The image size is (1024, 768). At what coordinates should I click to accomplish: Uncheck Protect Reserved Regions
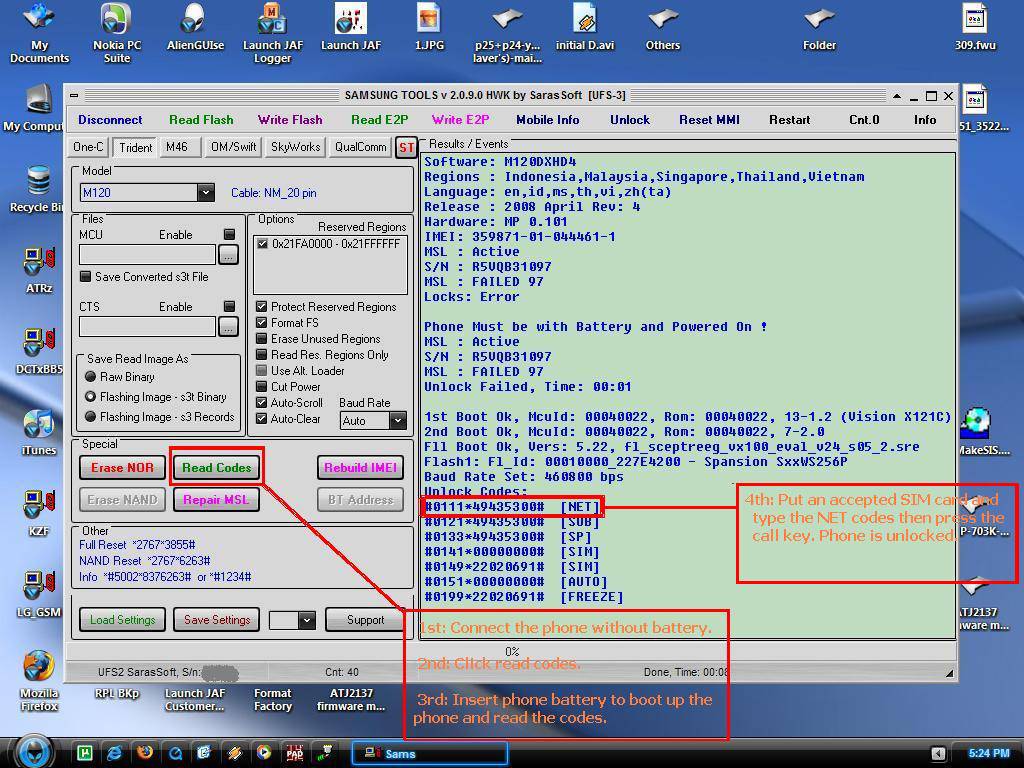pos(261,306)
